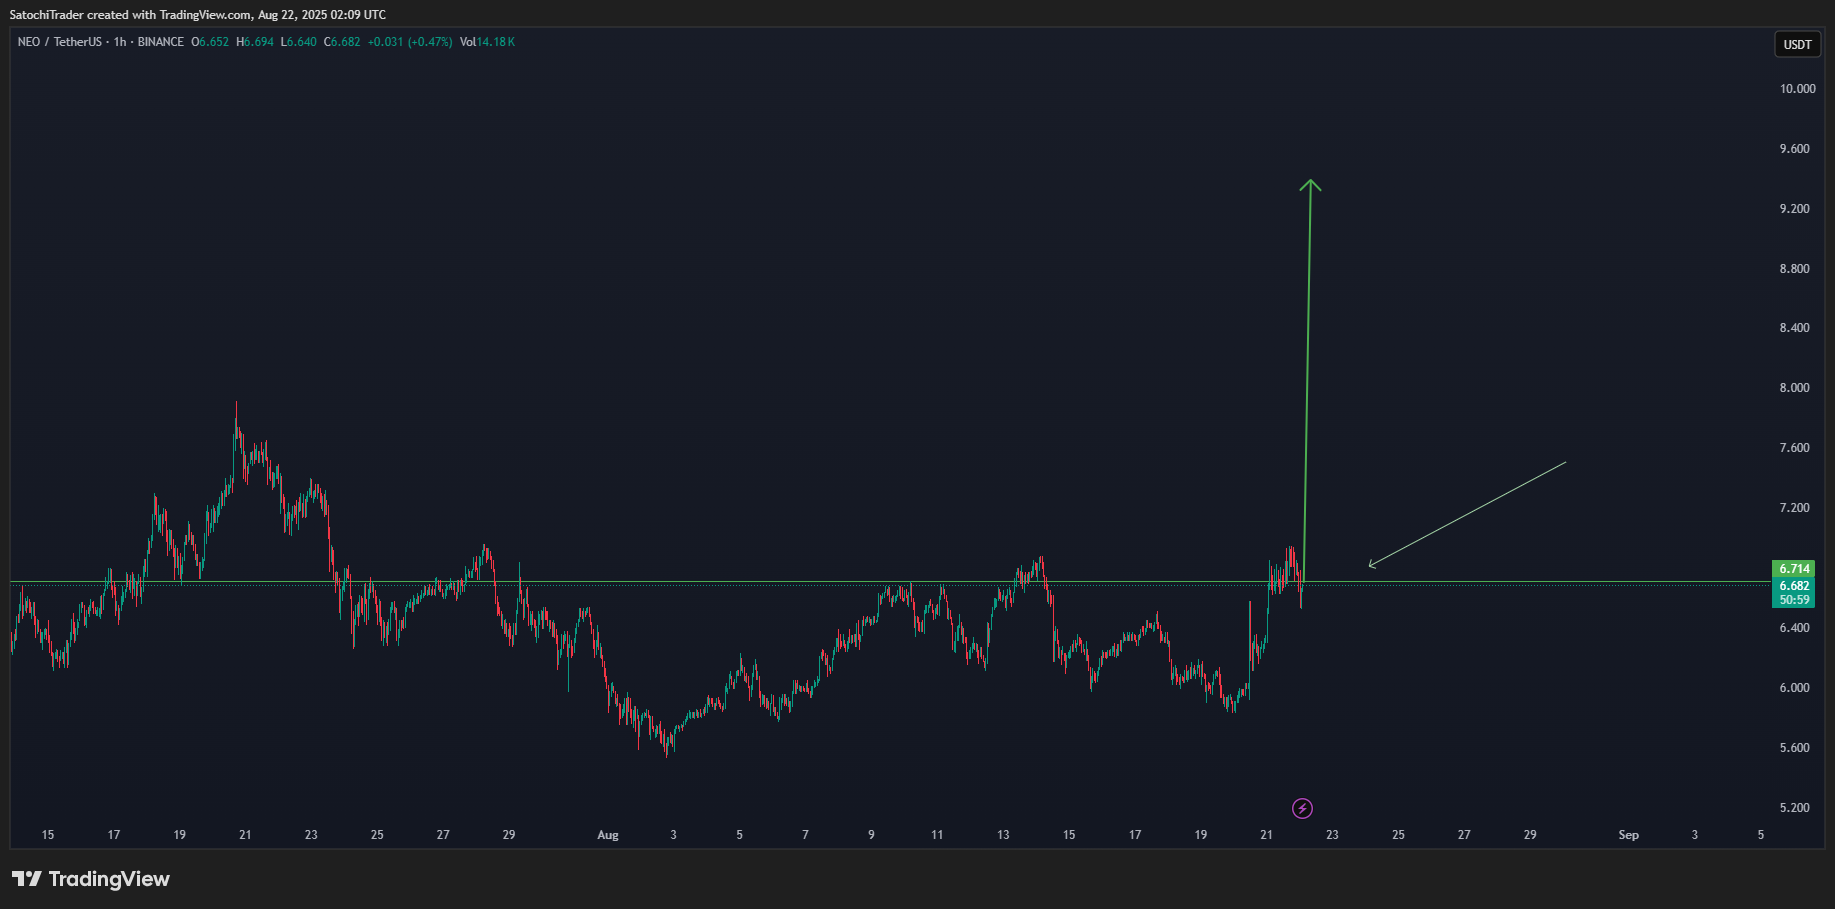Click the open value O6.652
1835x909 pixels.
click(210, 42)
